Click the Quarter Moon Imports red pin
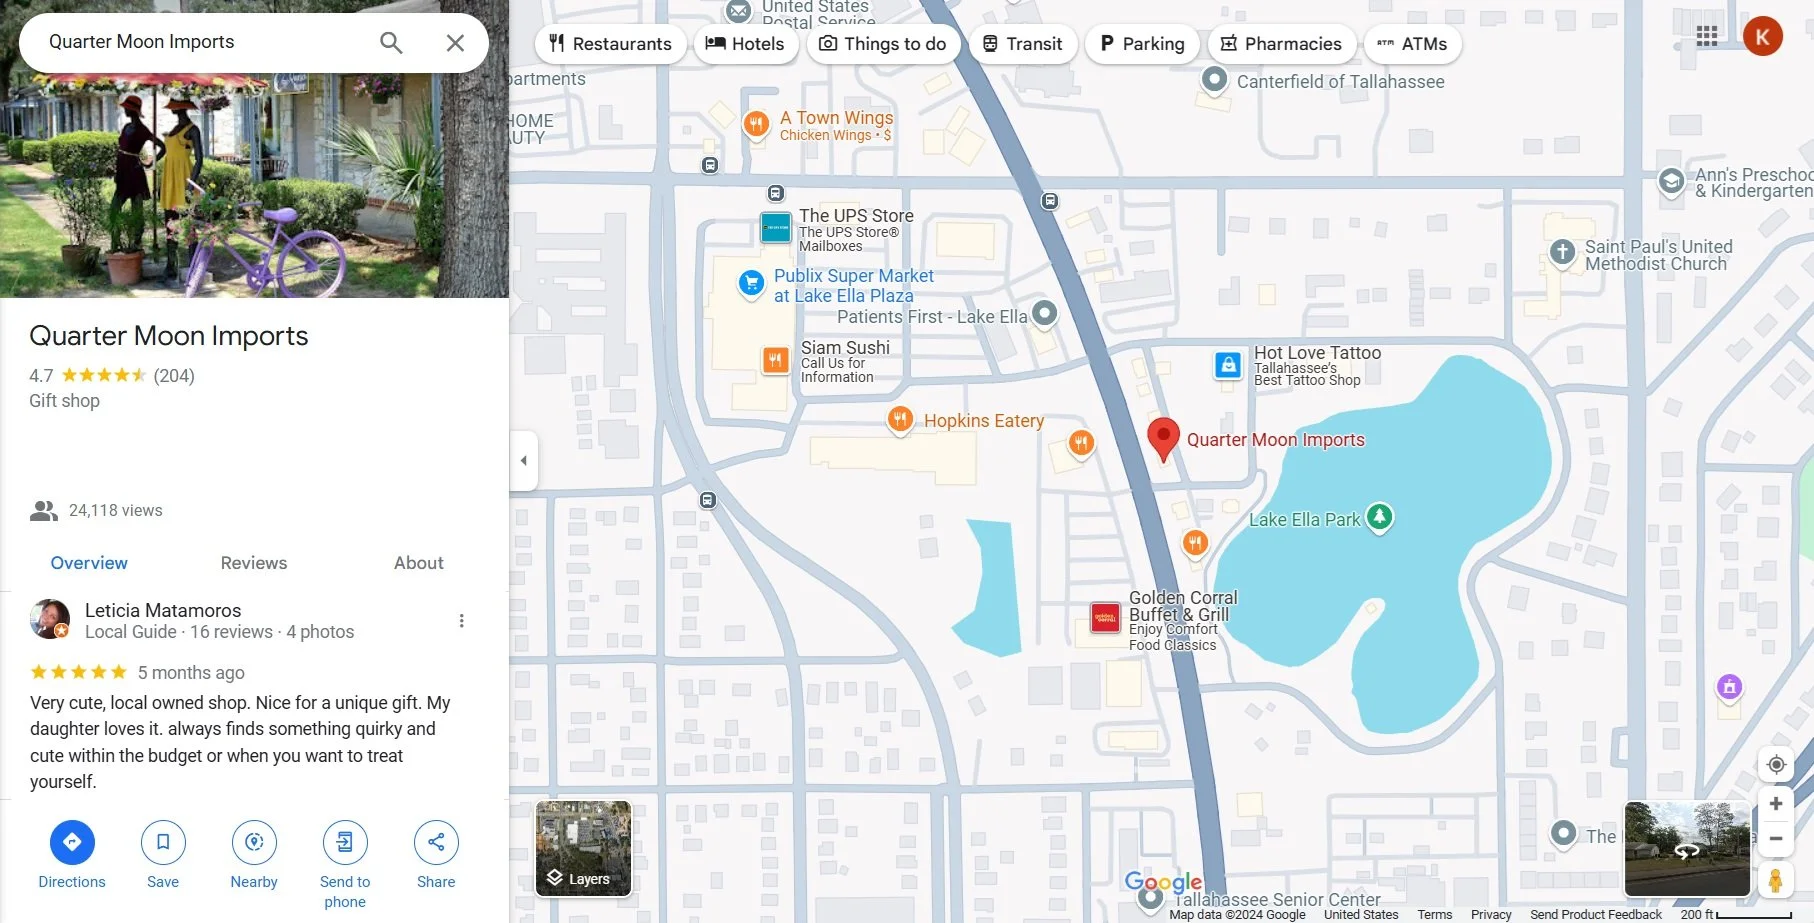1814x923 pixels. (1162, 439)
